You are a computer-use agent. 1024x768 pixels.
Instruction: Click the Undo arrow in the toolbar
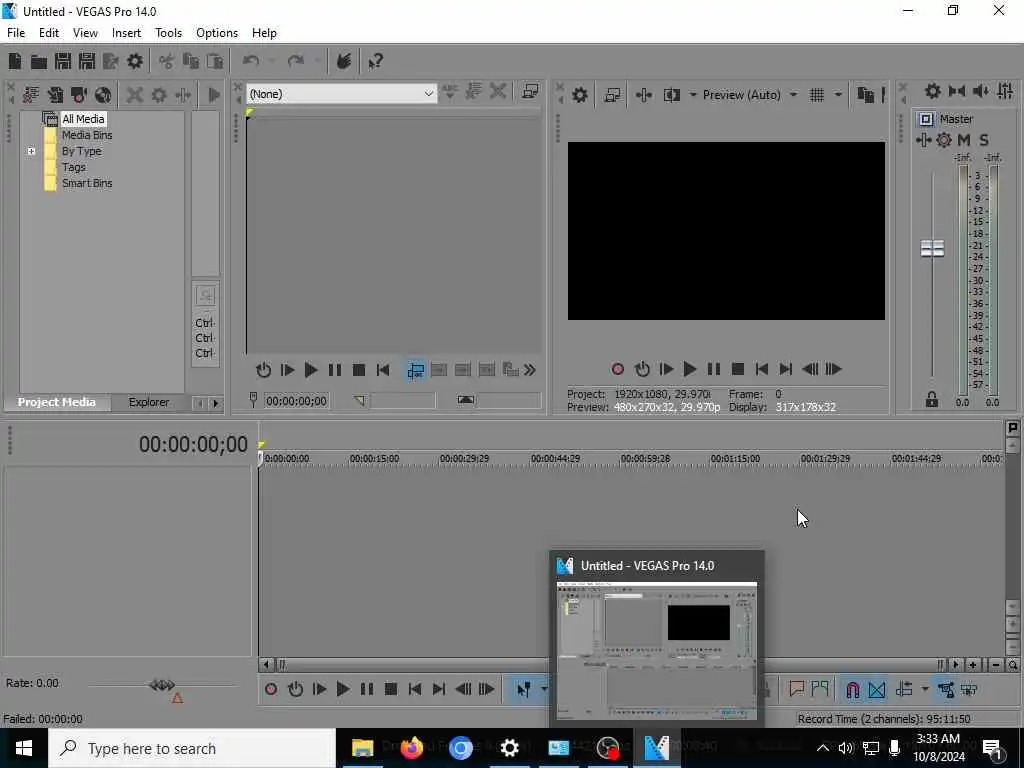click(251, 61)
